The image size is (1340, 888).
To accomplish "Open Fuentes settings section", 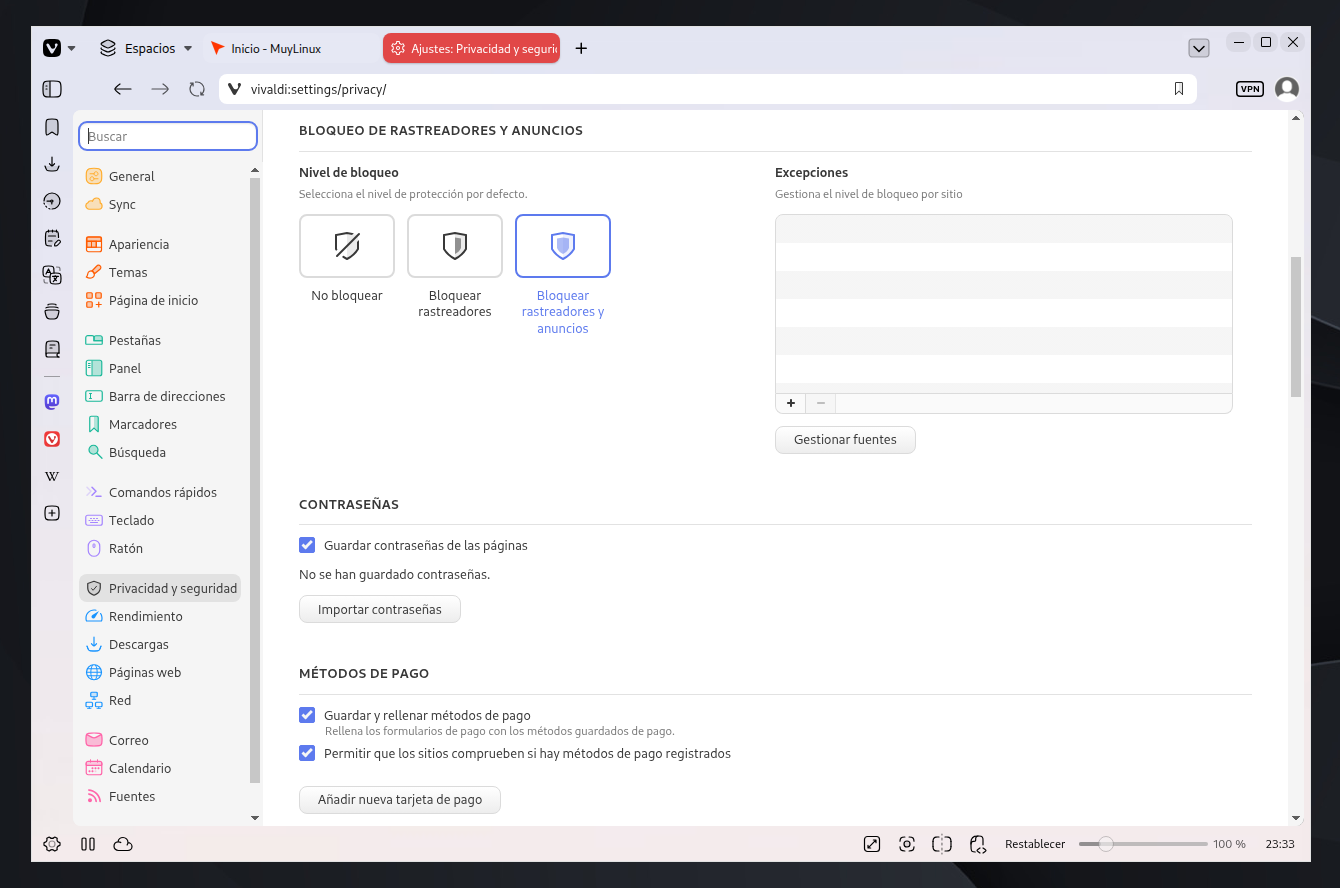I will coord(160,796).
